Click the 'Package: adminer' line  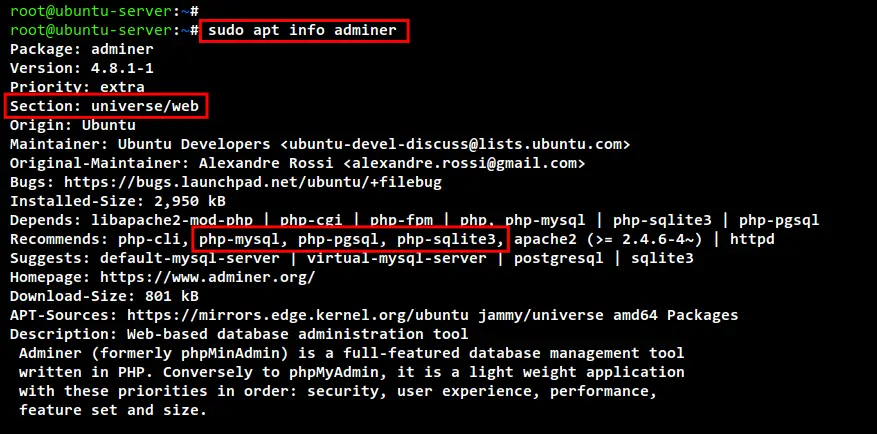pos(82,49)
